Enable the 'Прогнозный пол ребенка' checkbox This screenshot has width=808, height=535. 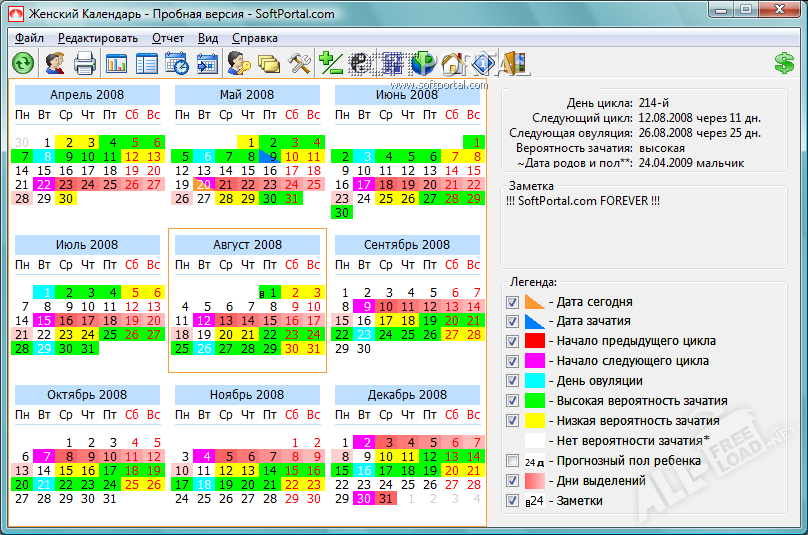(513, 461)
